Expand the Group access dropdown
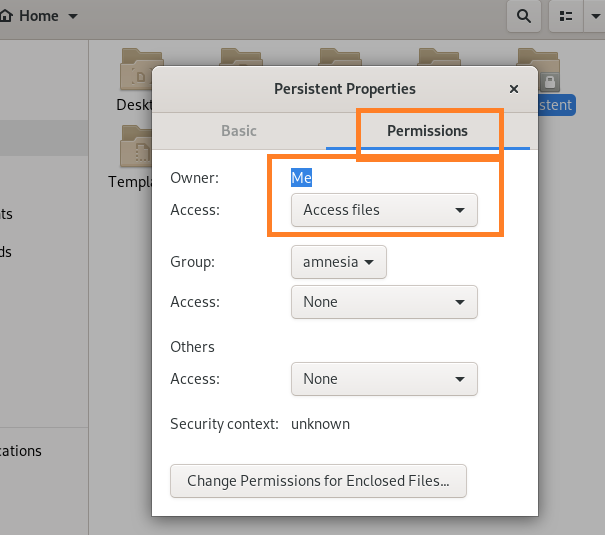Viewport: 605px width, 535px height. tap(384, 302)
